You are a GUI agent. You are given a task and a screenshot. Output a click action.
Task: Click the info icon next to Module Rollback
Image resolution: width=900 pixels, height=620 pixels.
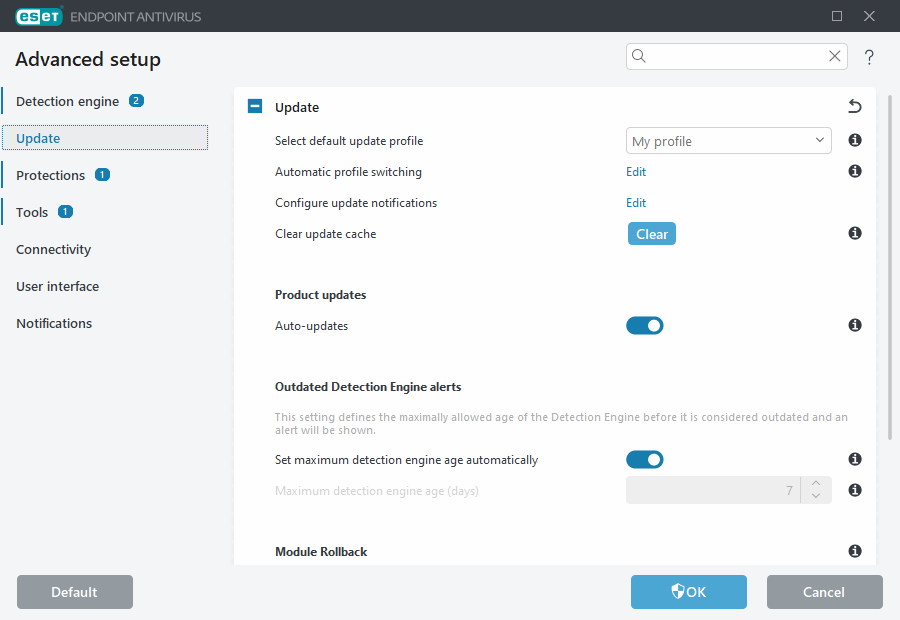[854, 551]
